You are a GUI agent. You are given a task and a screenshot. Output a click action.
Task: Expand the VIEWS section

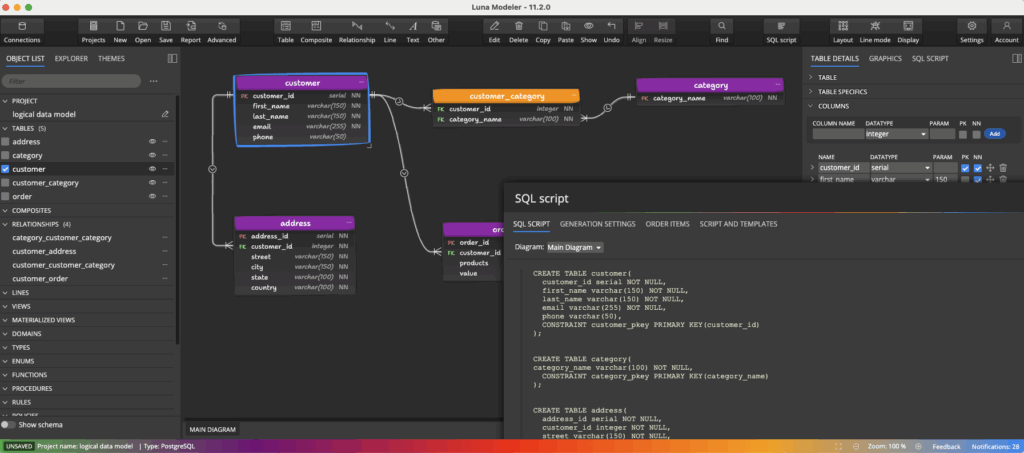point(5,306)
